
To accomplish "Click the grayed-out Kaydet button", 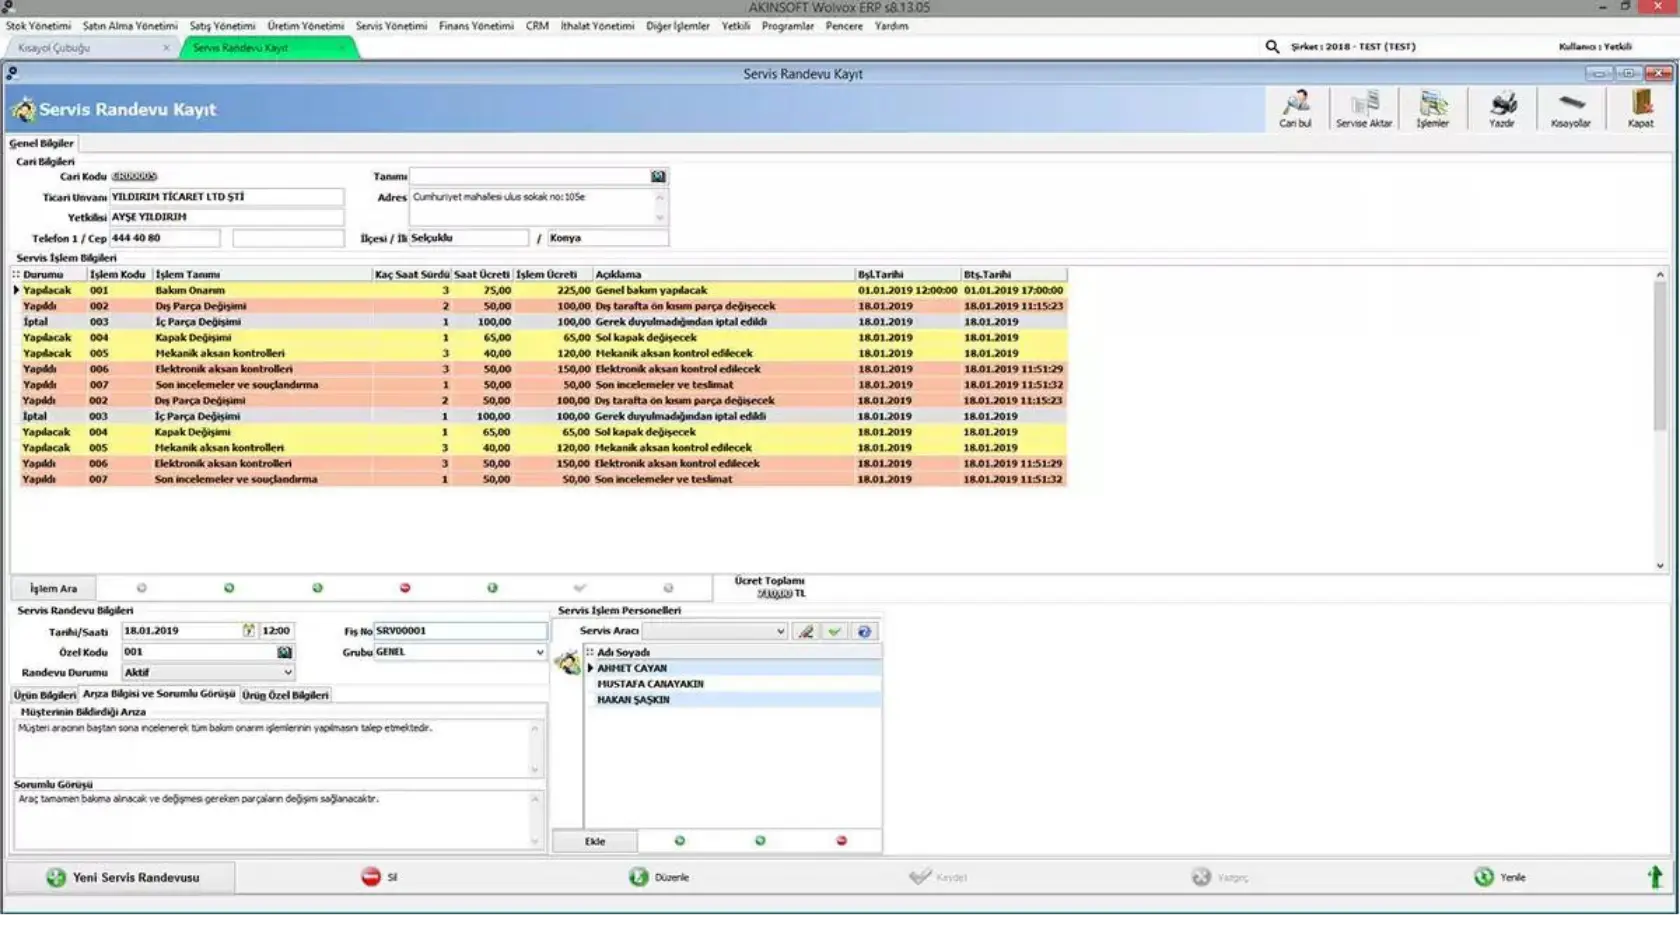I will tap(937, 877).
